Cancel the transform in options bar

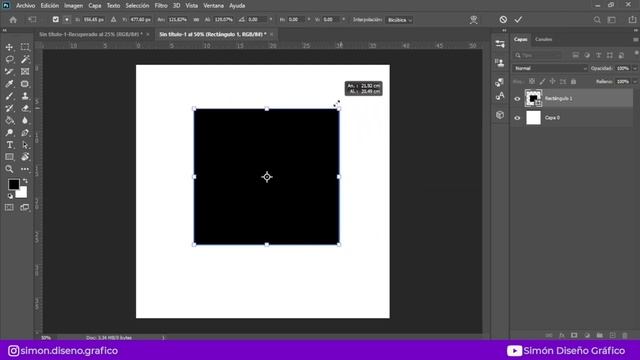pyautogui.click(x=503, y=20)
